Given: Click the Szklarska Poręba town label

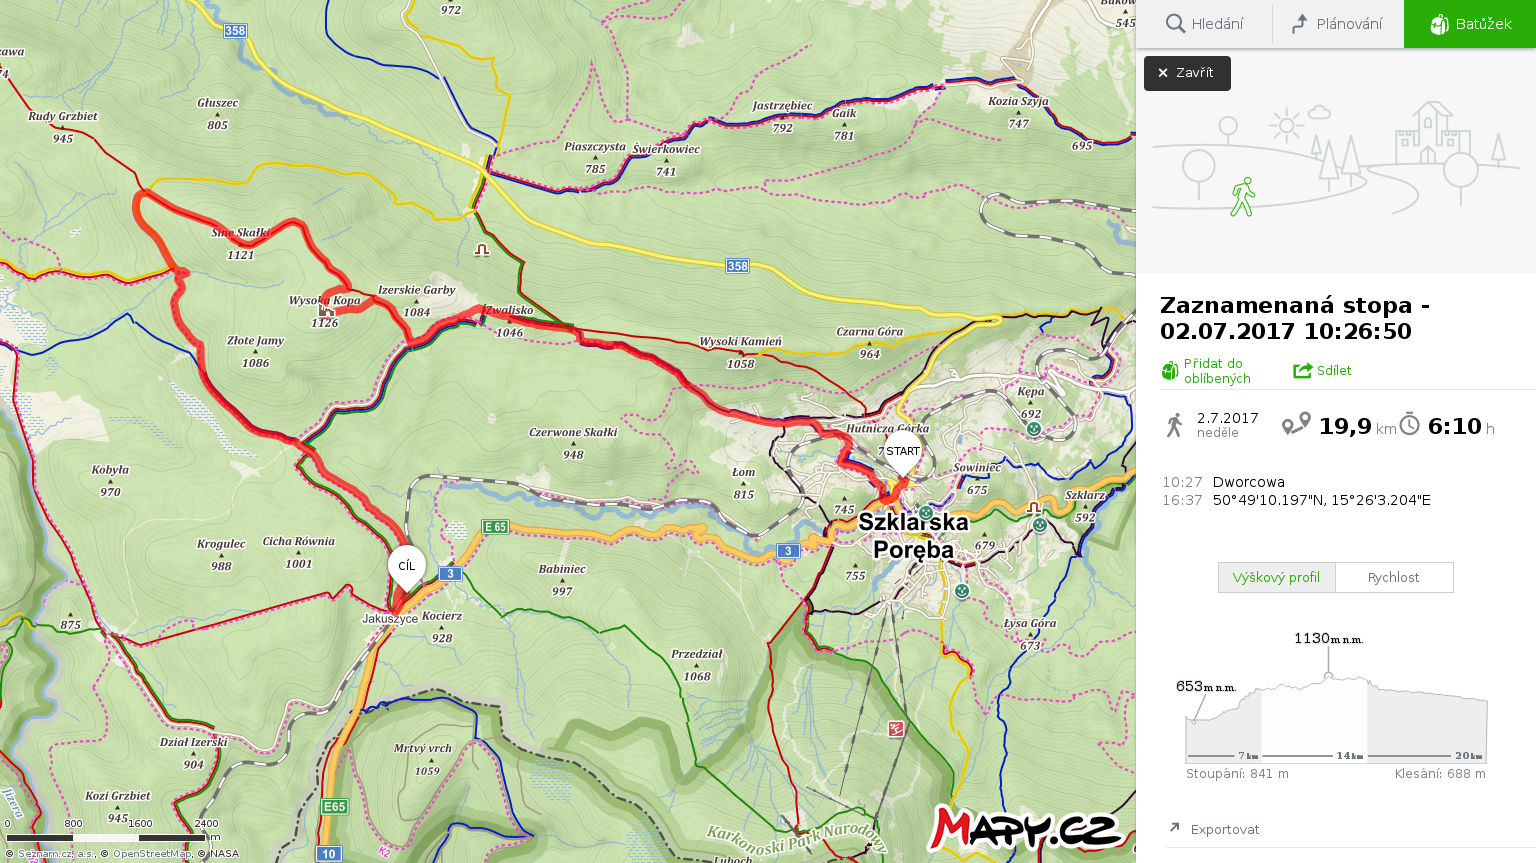Looking at the screenshot, I should [914, 536].
